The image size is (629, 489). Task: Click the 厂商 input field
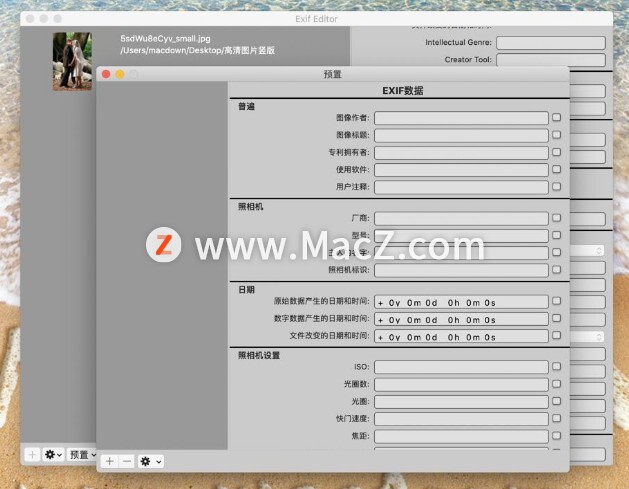tap(461, 218)
